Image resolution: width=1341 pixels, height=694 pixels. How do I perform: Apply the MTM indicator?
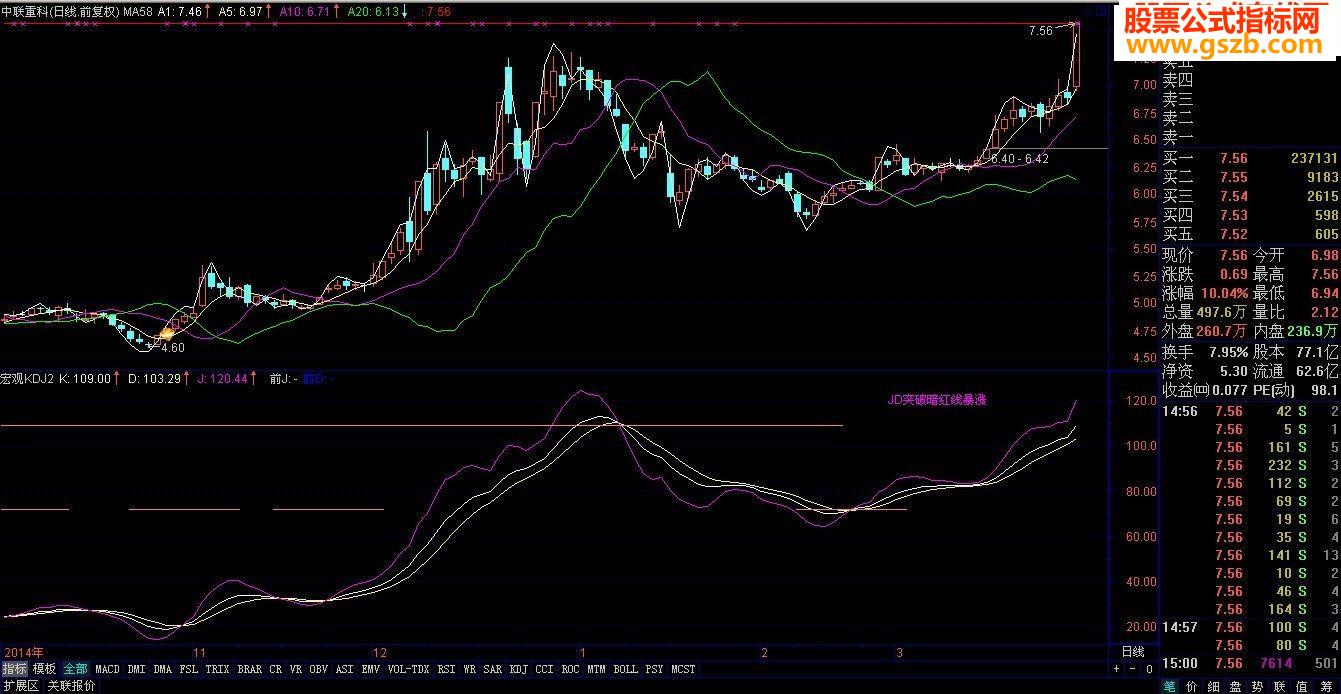597,669
